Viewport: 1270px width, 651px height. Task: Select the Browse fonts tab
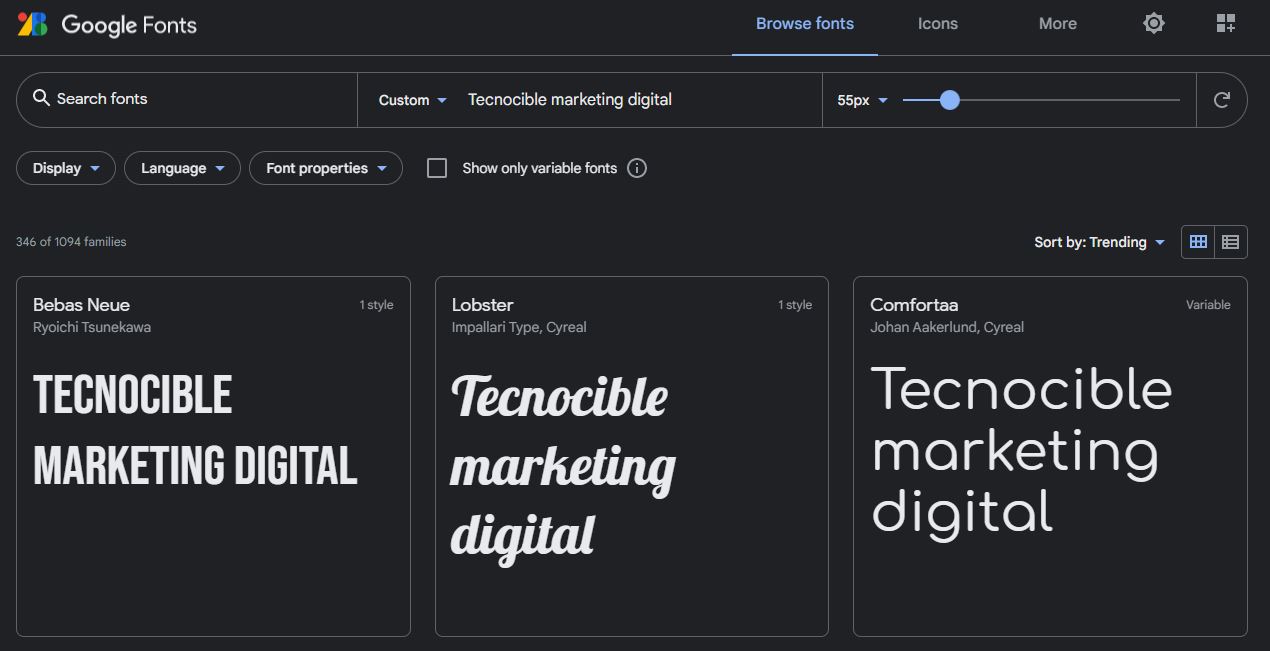tap(804, 24)
